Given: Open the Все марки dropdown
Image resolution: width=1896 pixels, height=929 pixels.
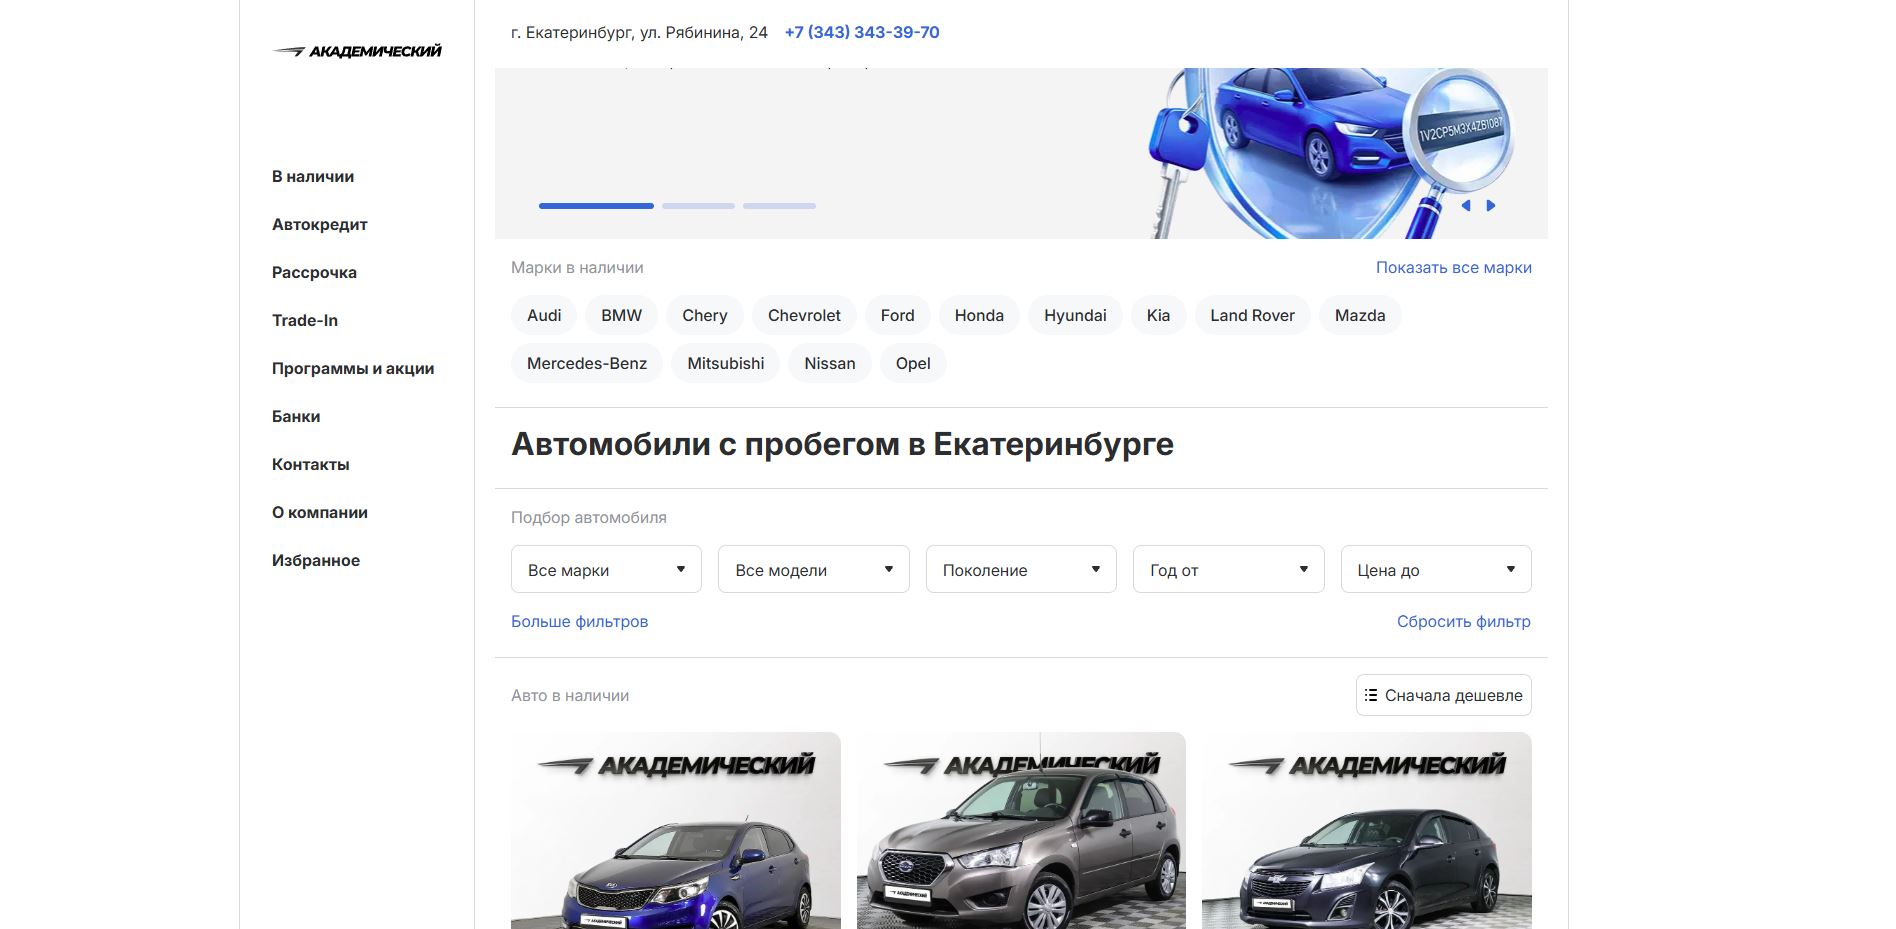Looking at the screenshot, I should pos(606,569).
